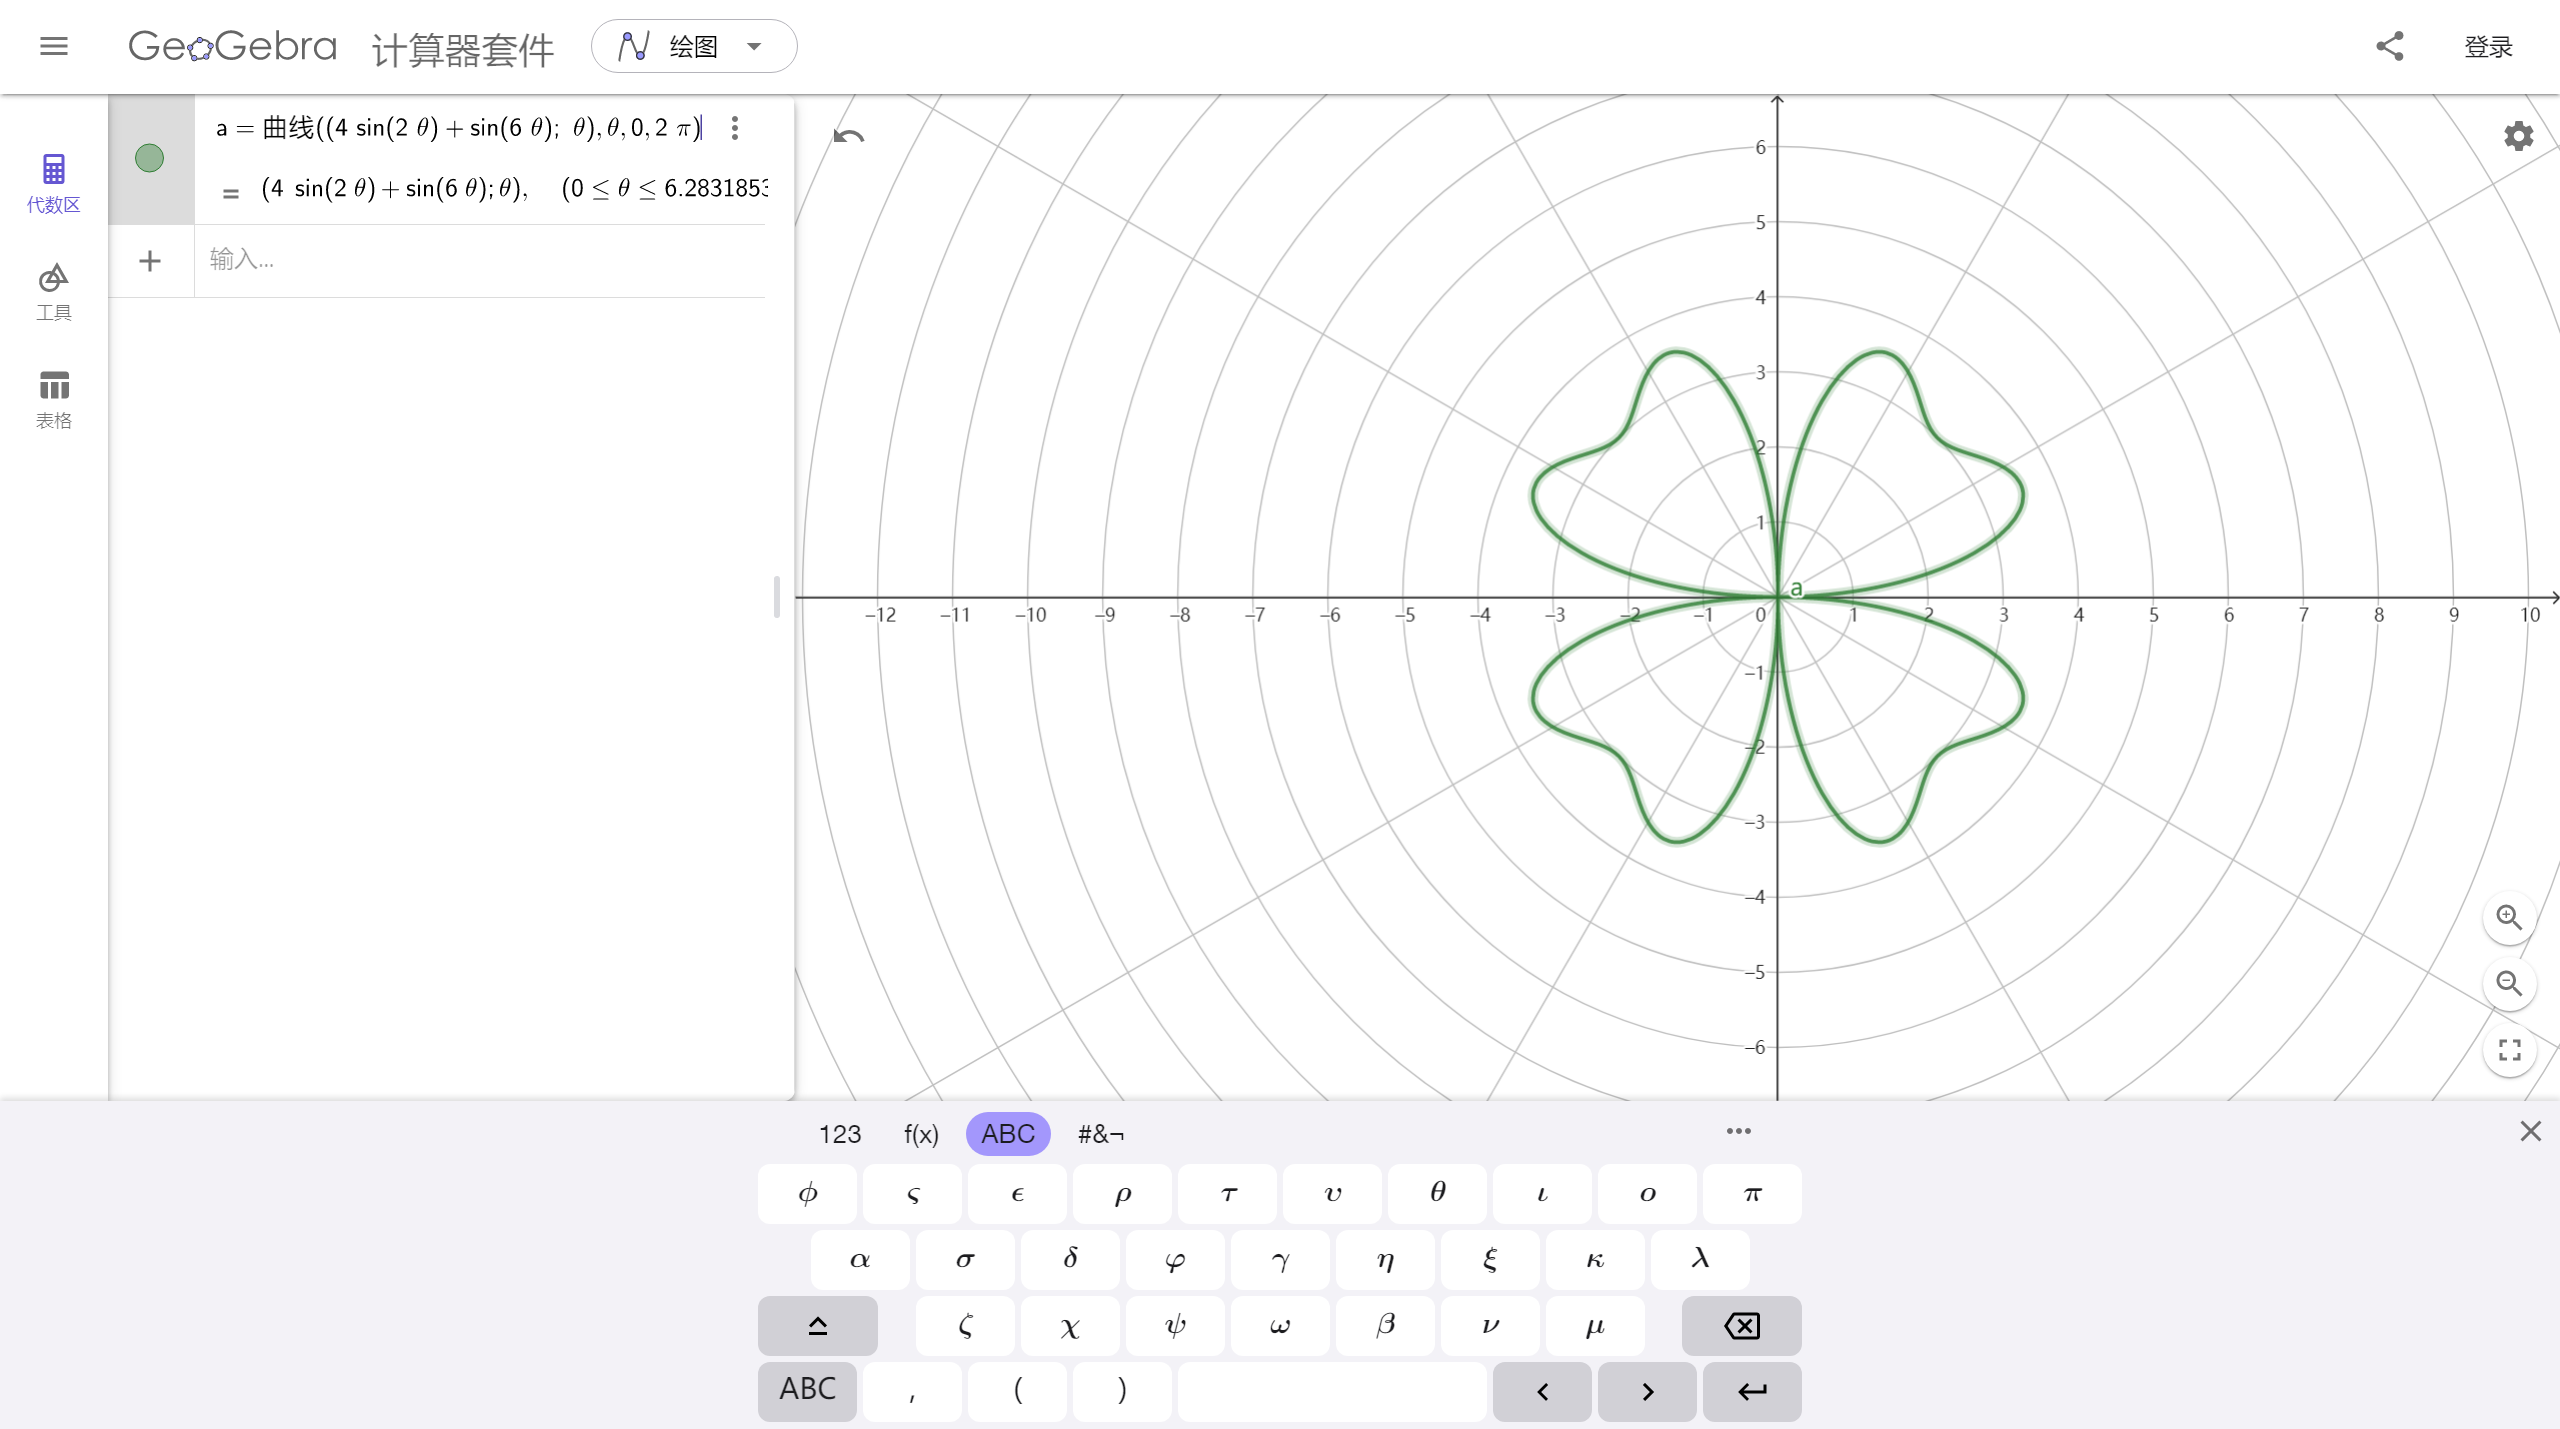This screenshot has height=1429, width=2560.
Task: Switch to the 123 keyboard tab
Action: click(839, 1134)
